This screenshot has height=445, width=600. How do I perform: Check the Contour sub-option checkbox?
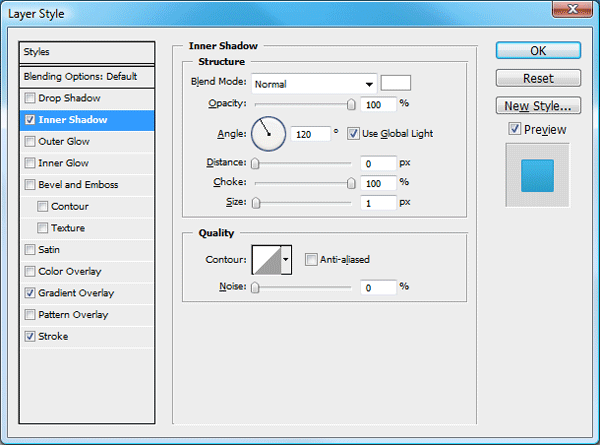pyautogui.click(x=42, y=207)
